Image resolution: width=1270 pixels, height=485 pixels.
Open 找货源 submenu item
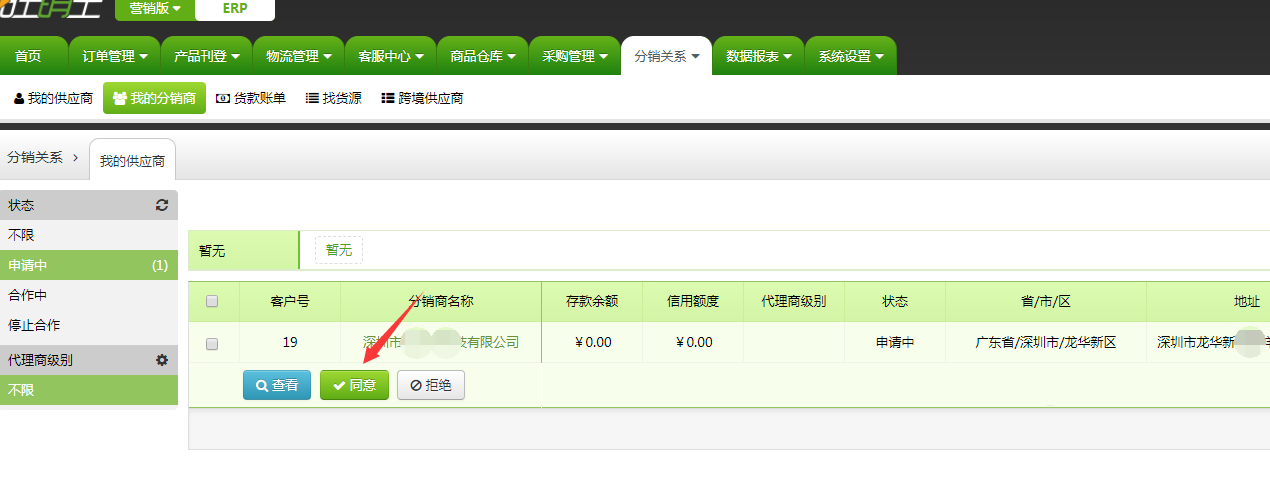[x=333, y=99]
